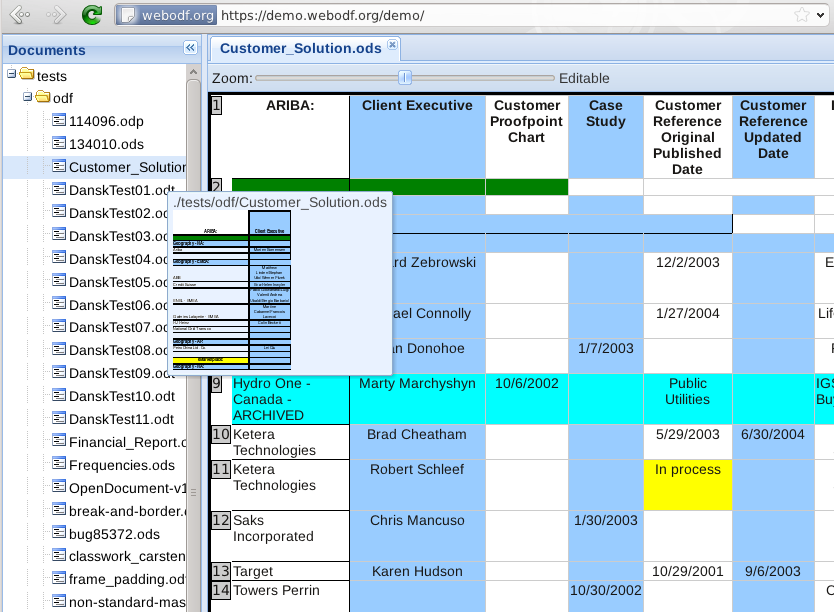Open DanskTest10.odt in the document list
Image resolution: width=834 pixels, height=612 pixels.
(121, 396)
